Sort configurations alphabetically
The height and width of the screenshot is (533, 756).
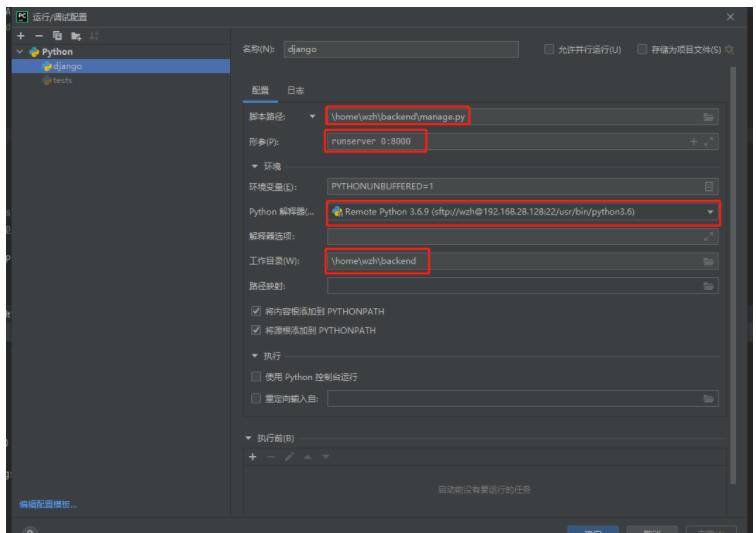click(94, 36)
